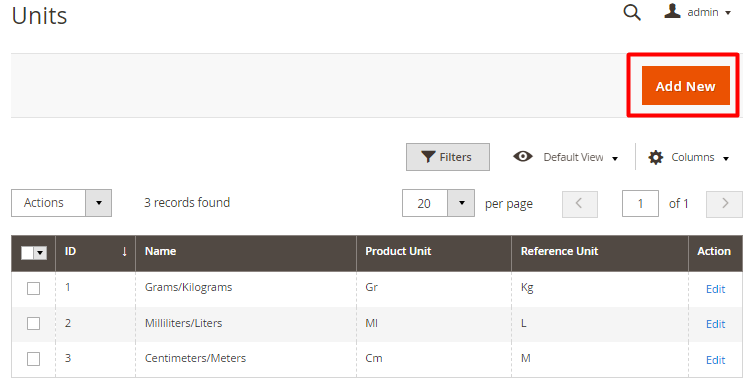
Task: Open the Actions dropdown
Action: point(61,203)
